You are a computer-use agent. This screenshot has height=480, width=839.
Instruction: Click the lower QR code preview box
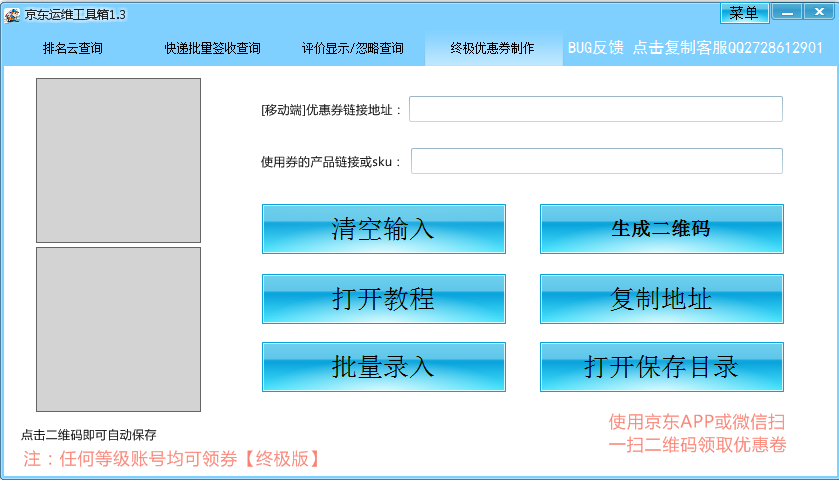pos(118,330)
